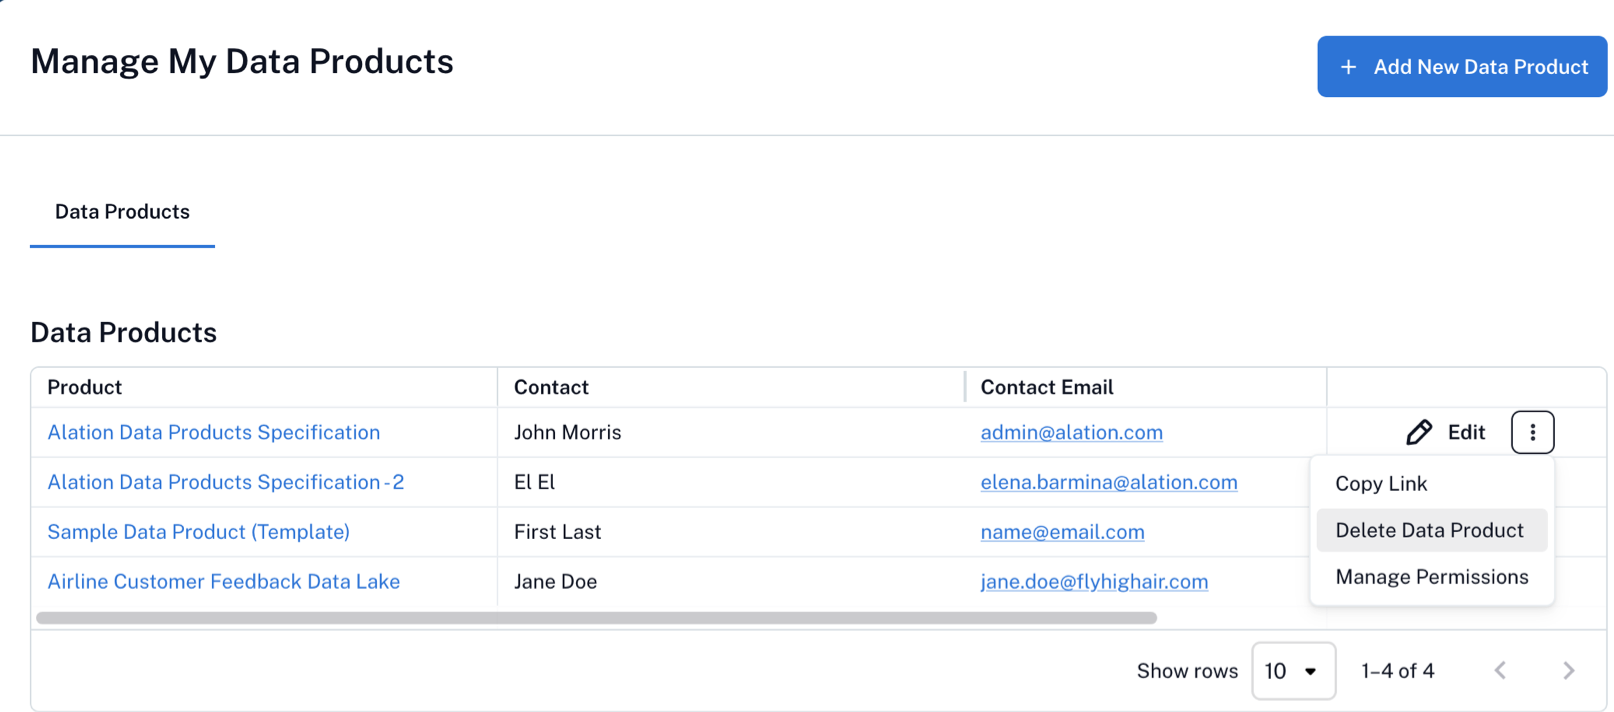Click admin@alation.com email link
1614x712 pixels.
(x=1071, y=432)
